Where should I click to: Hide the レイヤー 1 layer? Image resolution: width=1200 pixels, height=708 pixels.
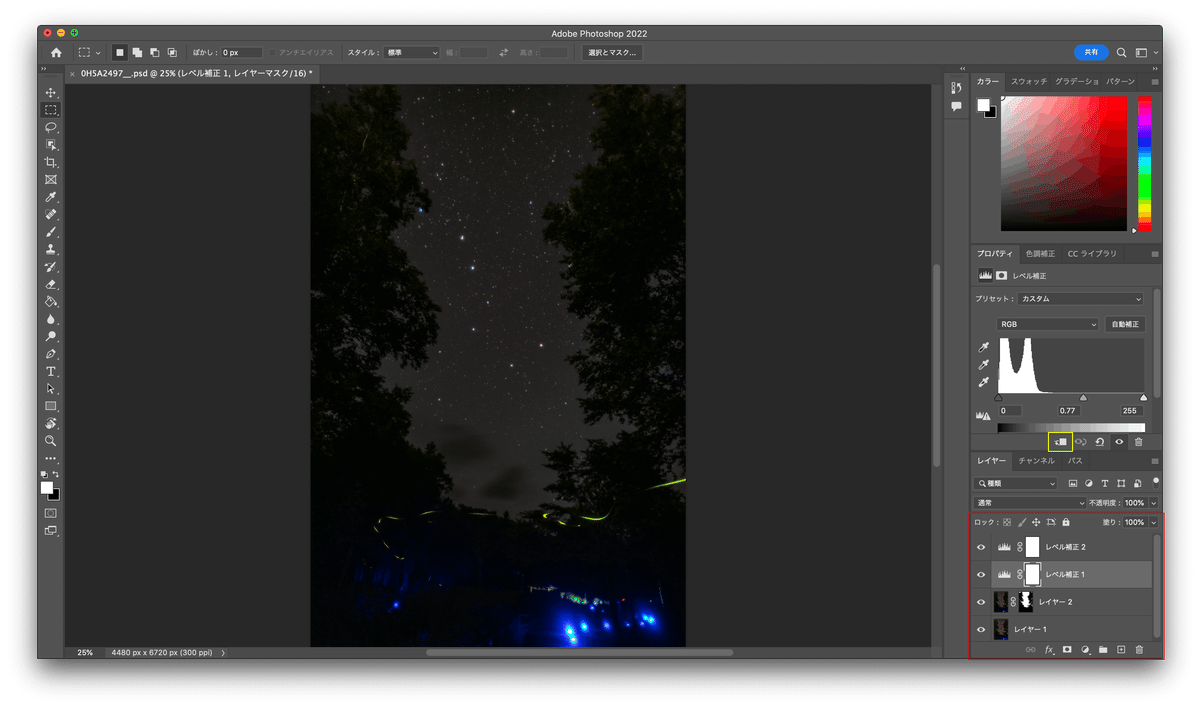coord(981,629)
